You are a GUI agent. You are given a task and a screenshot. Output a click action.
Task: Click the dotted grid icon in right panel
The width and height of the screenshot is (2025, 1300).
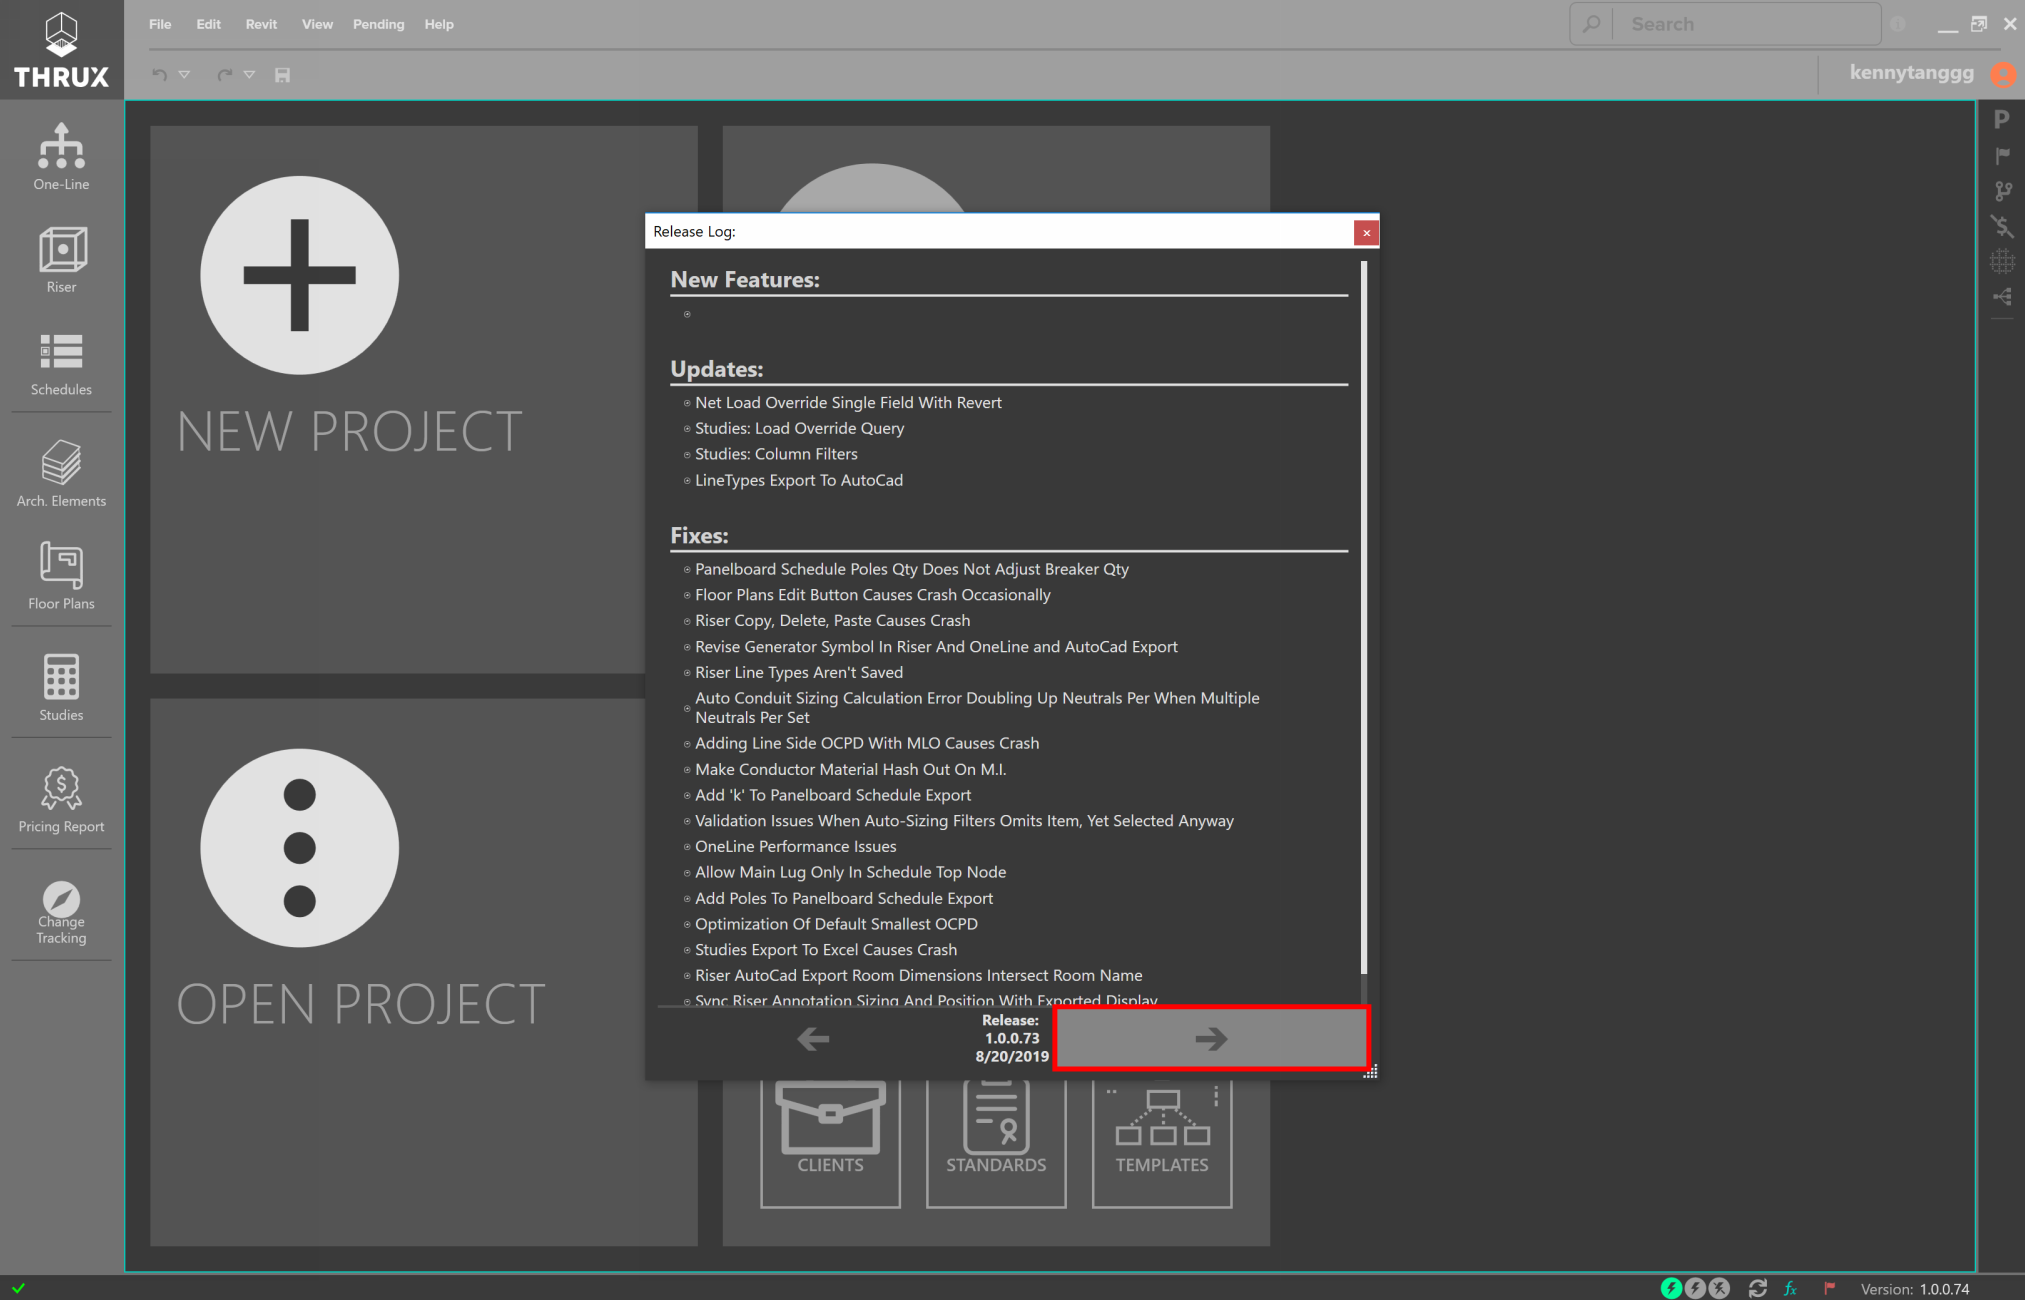(x=2002, y=262)
